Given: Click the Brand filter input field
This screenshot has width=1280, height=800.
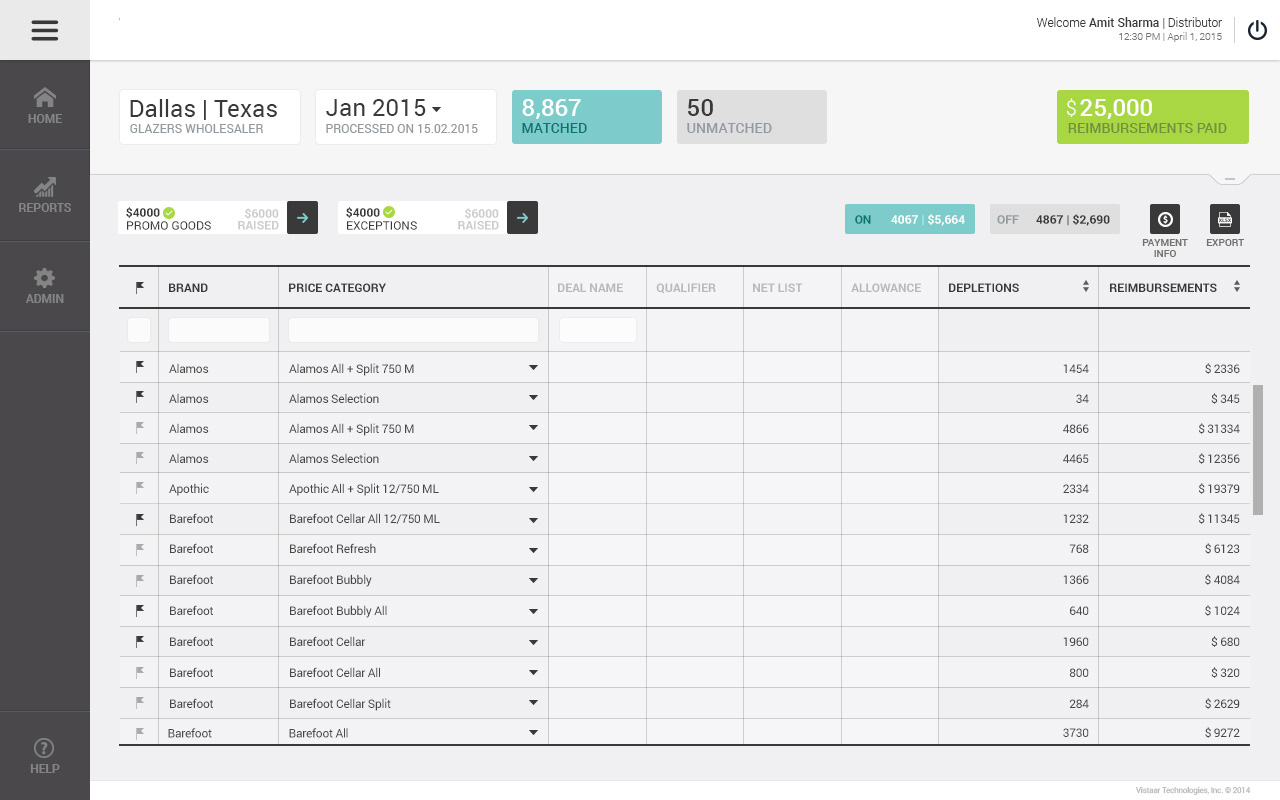Looking at the screenshot, I should pyautogui.click(x=219, y=330).
